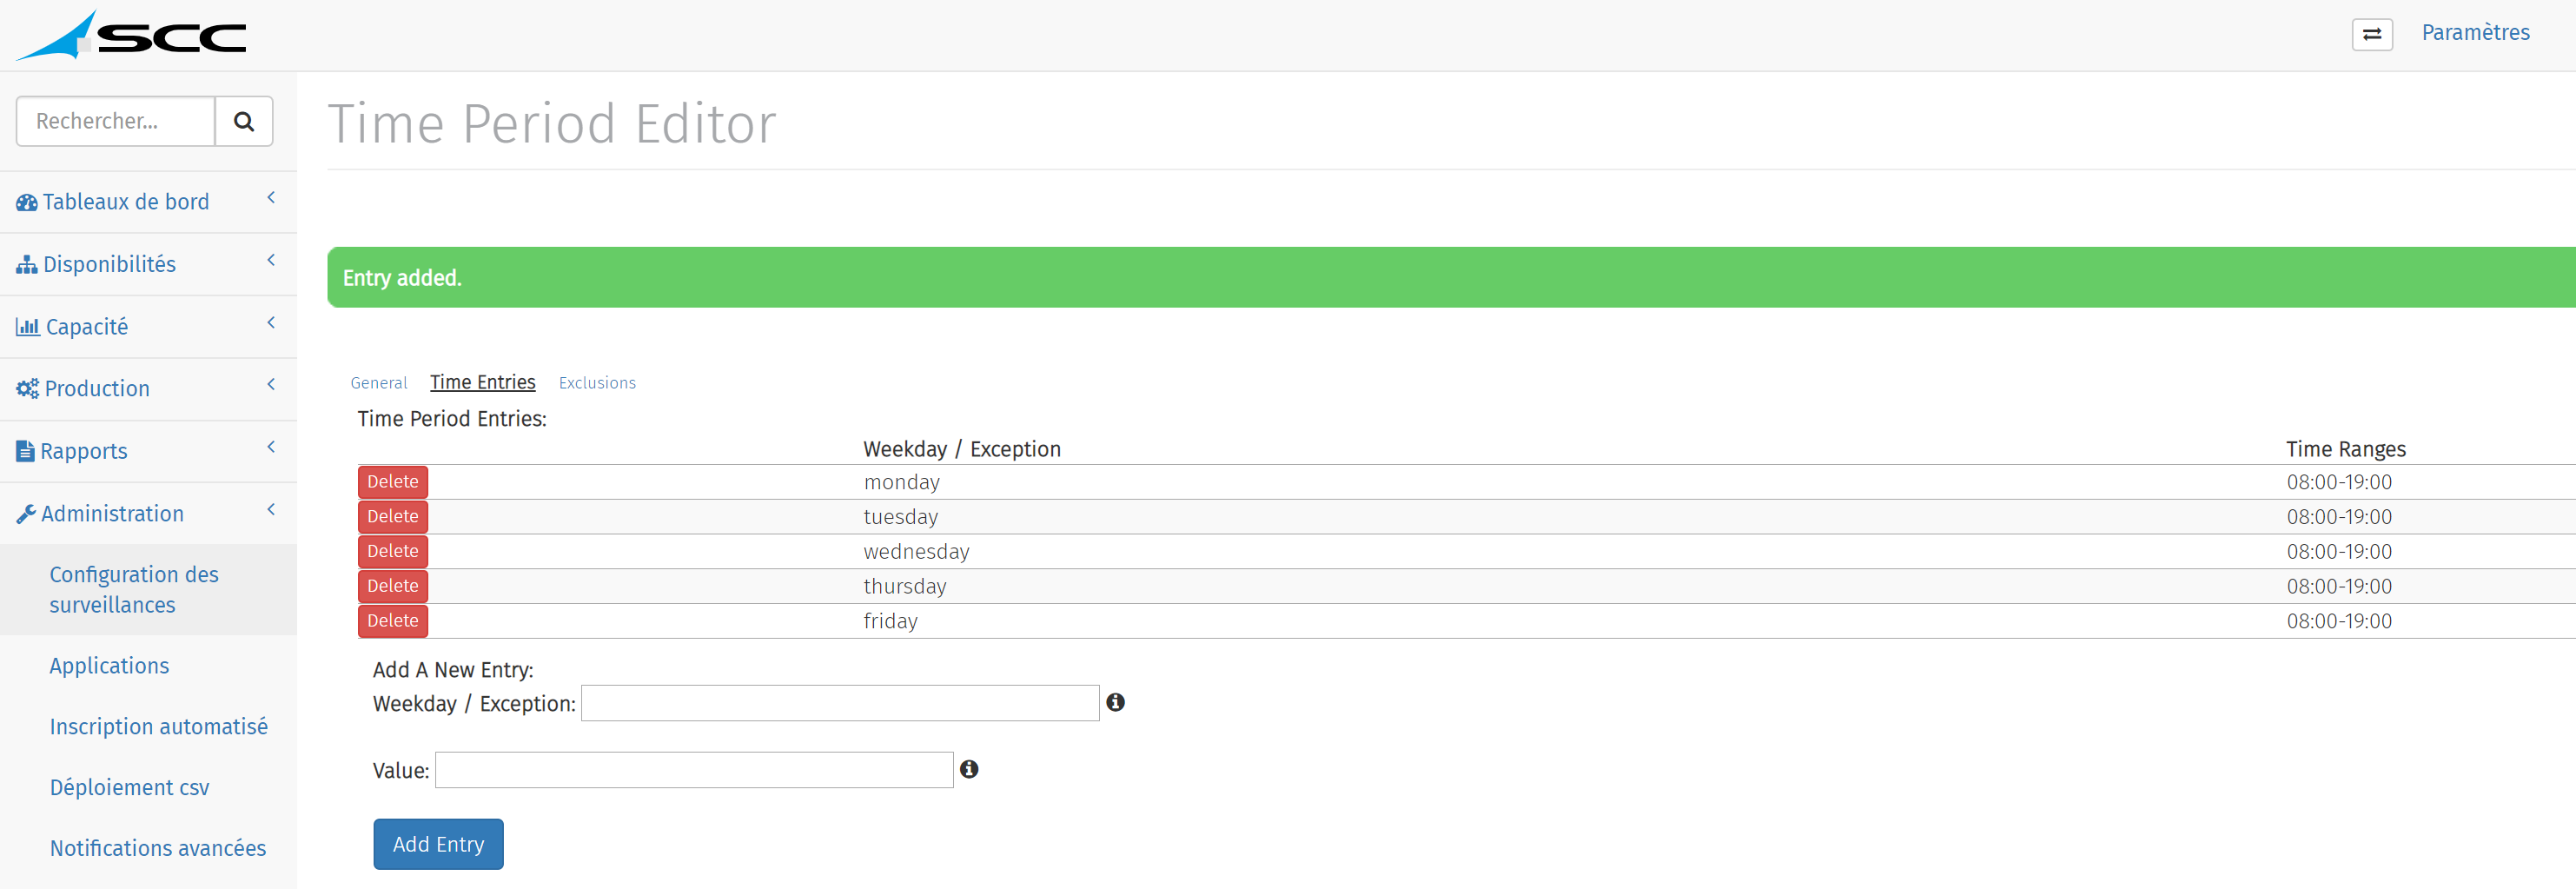Expand the Disponibilités chevron

tap(271, 260)
